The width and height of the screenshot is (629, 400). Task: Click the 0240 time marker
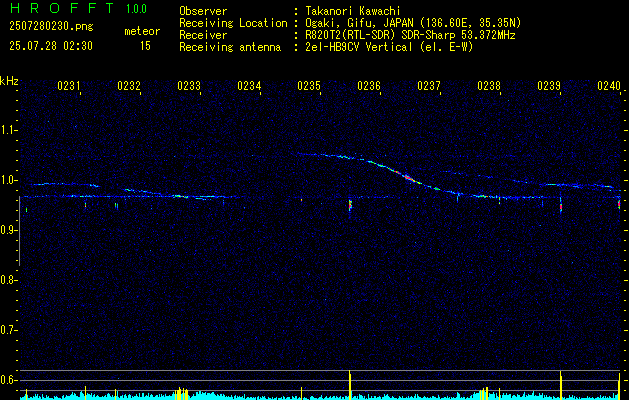tap(609, 86)
